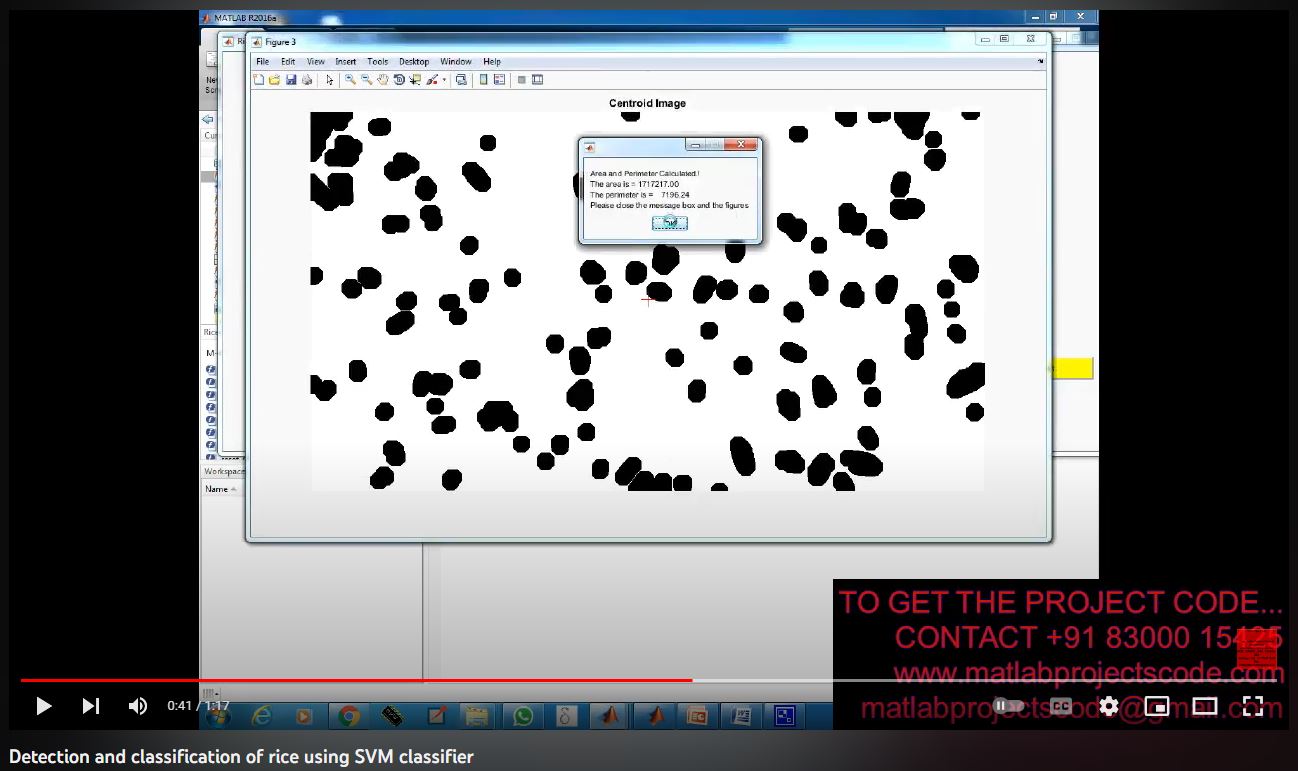The width and height of the screenshot is (1298, 771).
Task: Click the Insert Legend icon
Action: tap(499, 80)
